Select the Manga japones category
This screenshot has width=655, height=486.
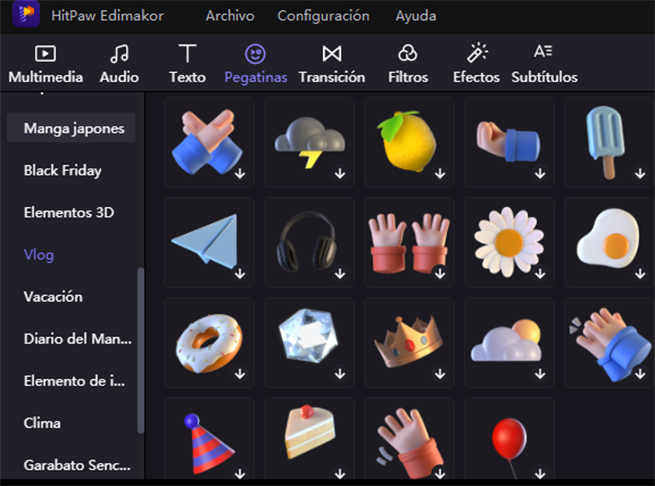pos(71,128)
